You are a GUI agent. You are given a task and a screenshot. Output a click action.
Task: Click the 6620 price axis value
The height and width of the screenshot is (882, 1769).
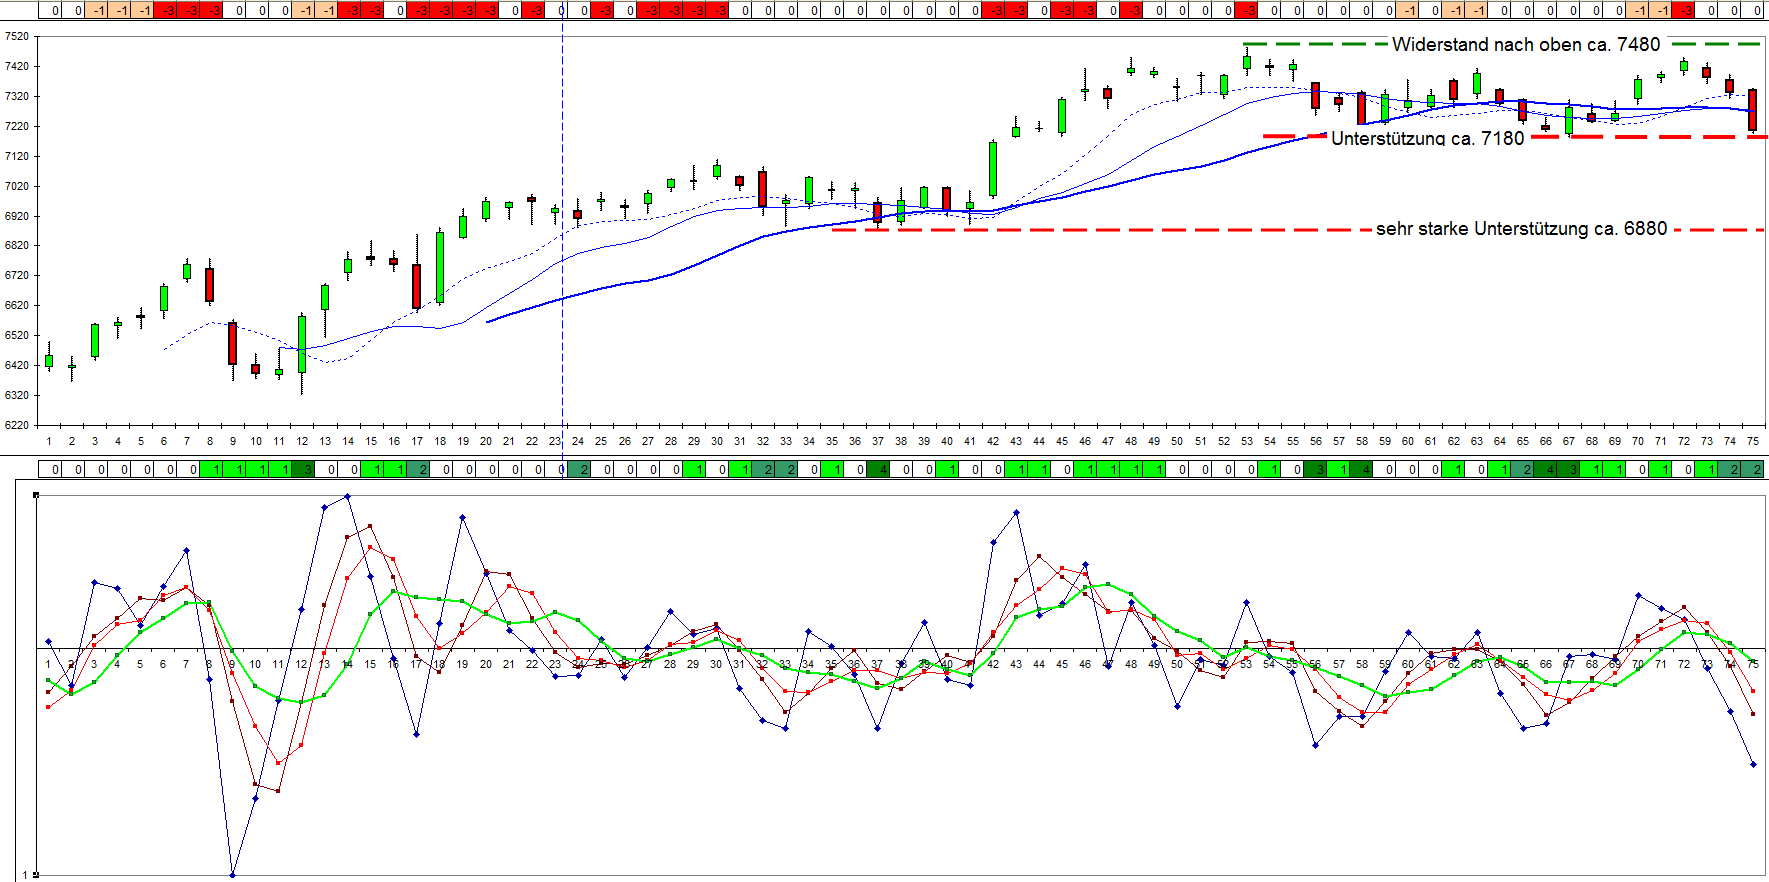point(17,305)
